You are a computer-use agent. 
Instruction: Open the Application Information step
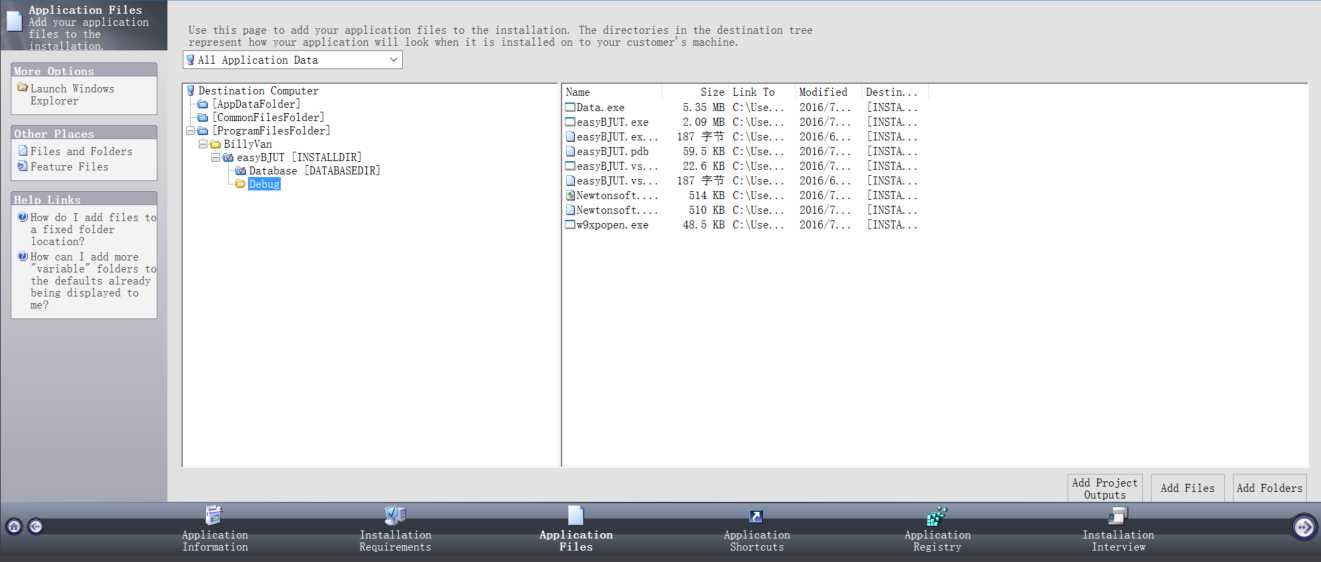214,529
